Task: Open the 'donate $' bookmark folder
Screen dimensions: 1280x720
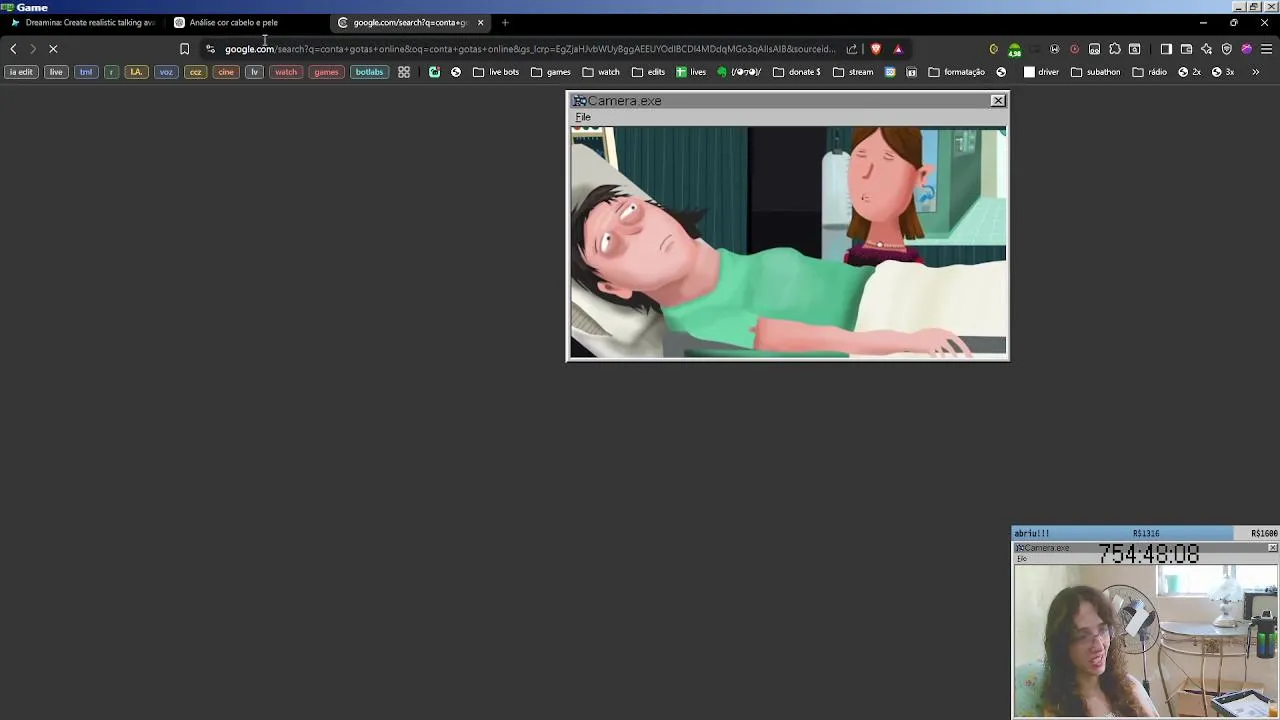Action: point(797,72)
